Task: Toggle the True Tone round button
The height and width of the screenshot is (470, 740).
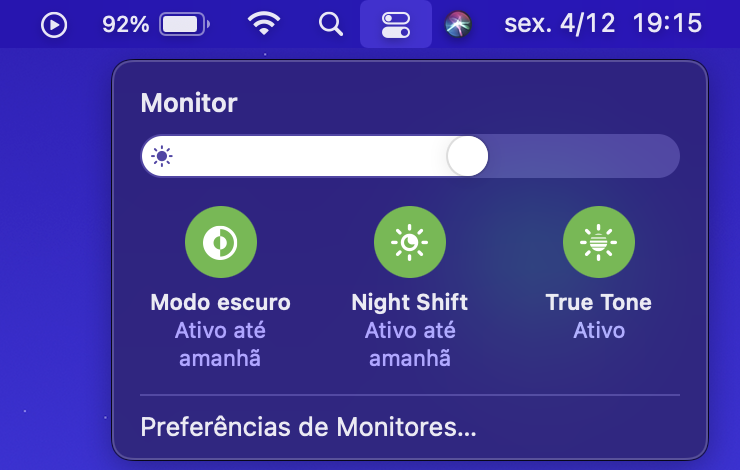Action: coord(599,242)
